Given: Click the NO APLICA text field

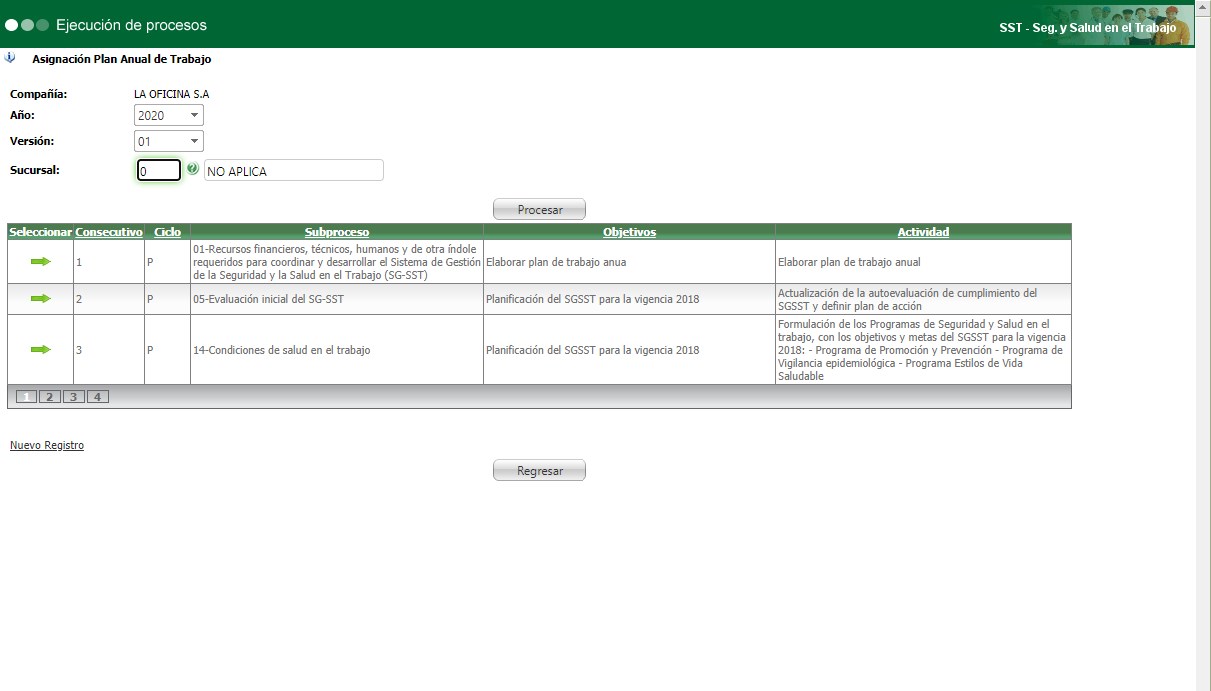Looking at the screenshot, I should (x=294, y=170).
